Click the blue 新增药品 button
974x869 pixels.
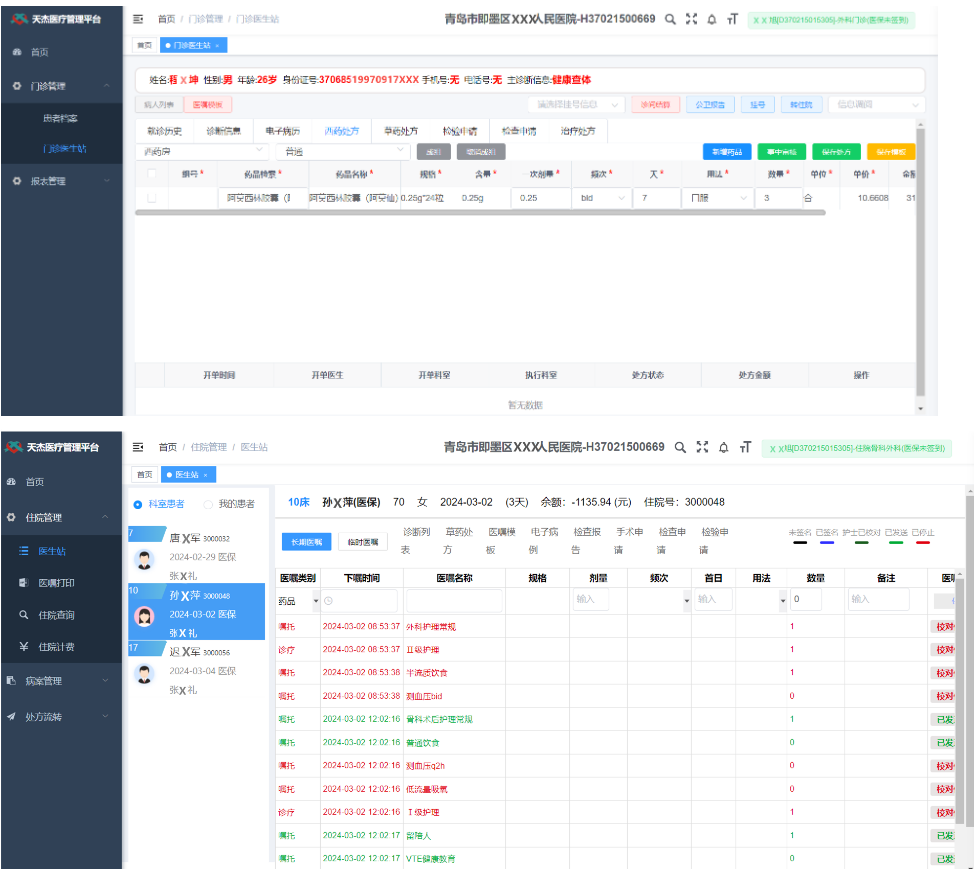(x=727, y=152)
